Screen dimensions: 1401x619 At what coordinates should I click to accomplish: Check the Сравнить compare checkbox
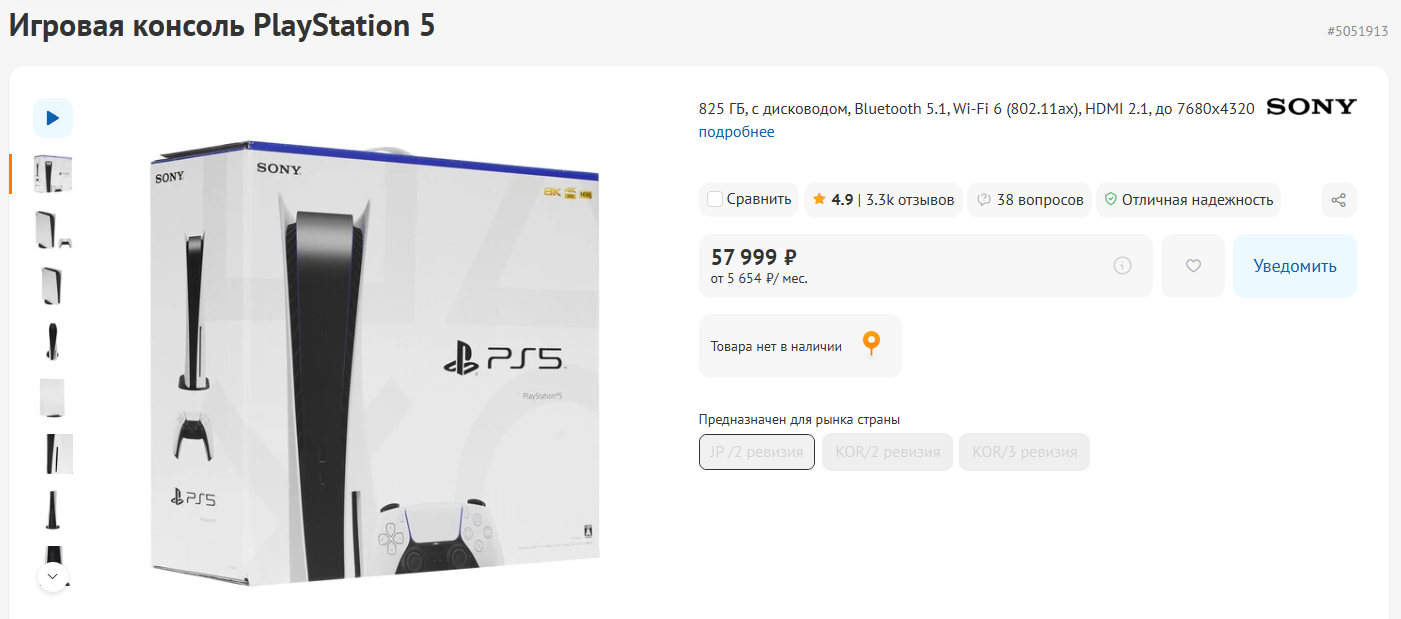pos(715,199)
